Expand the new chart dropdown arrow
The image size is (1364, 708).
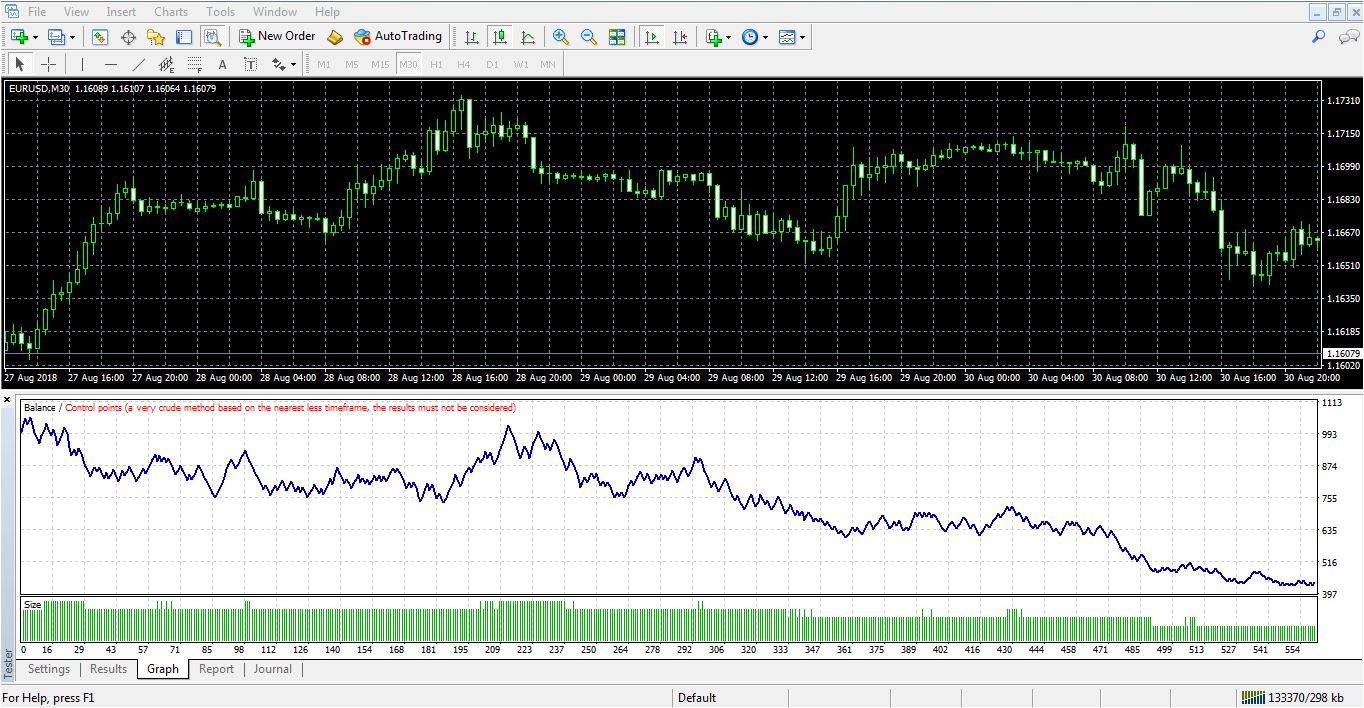pyautogui.click(x=36, y=37)
